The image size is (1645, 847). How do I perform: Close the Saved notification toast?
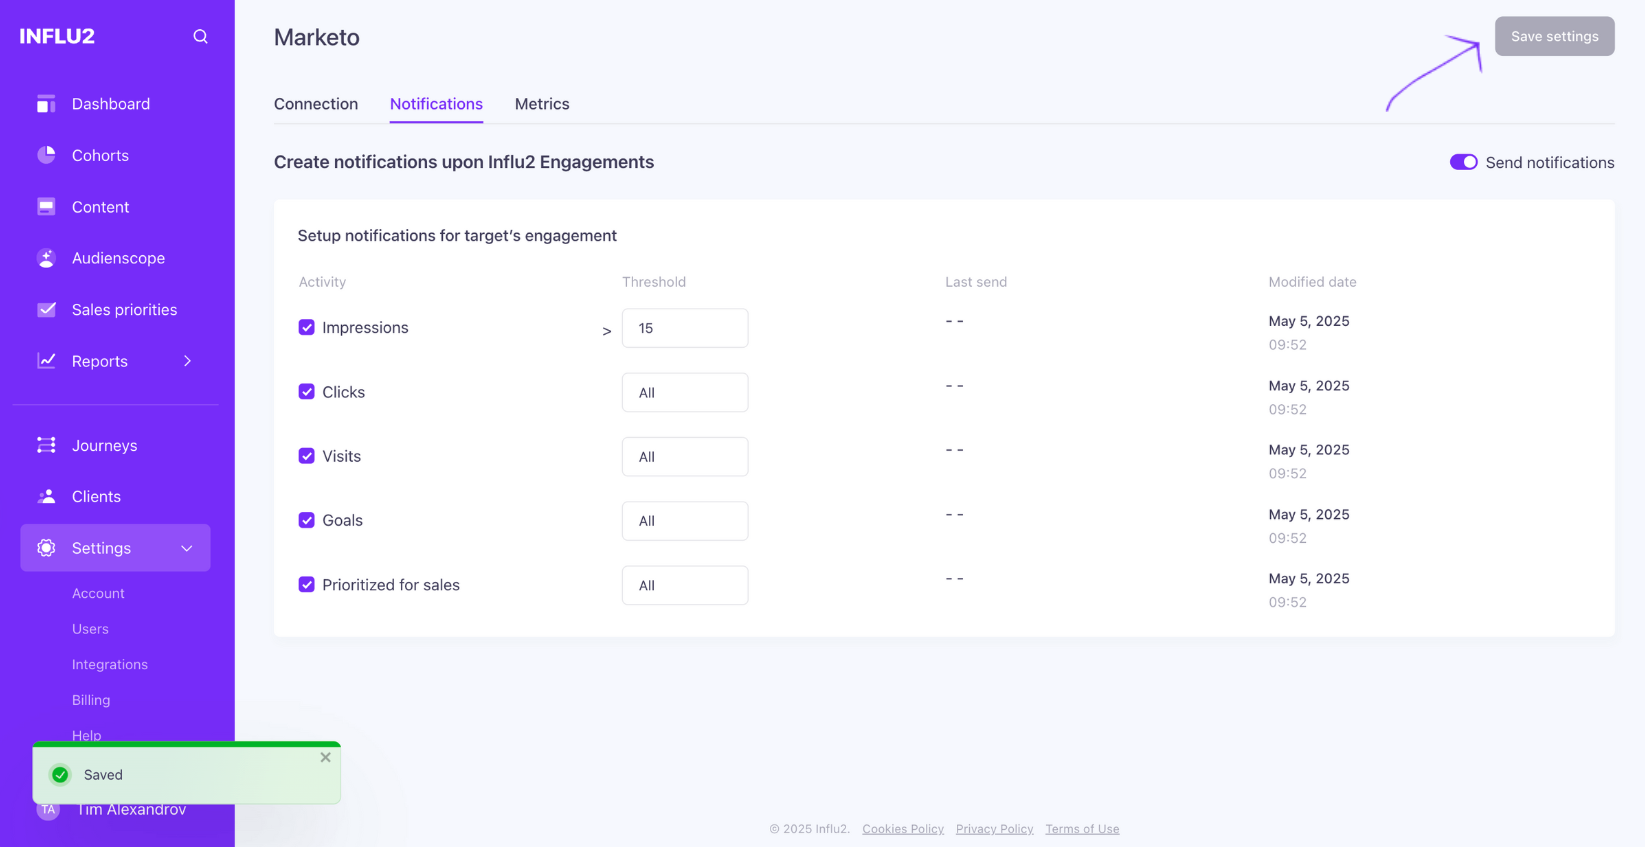325,758
